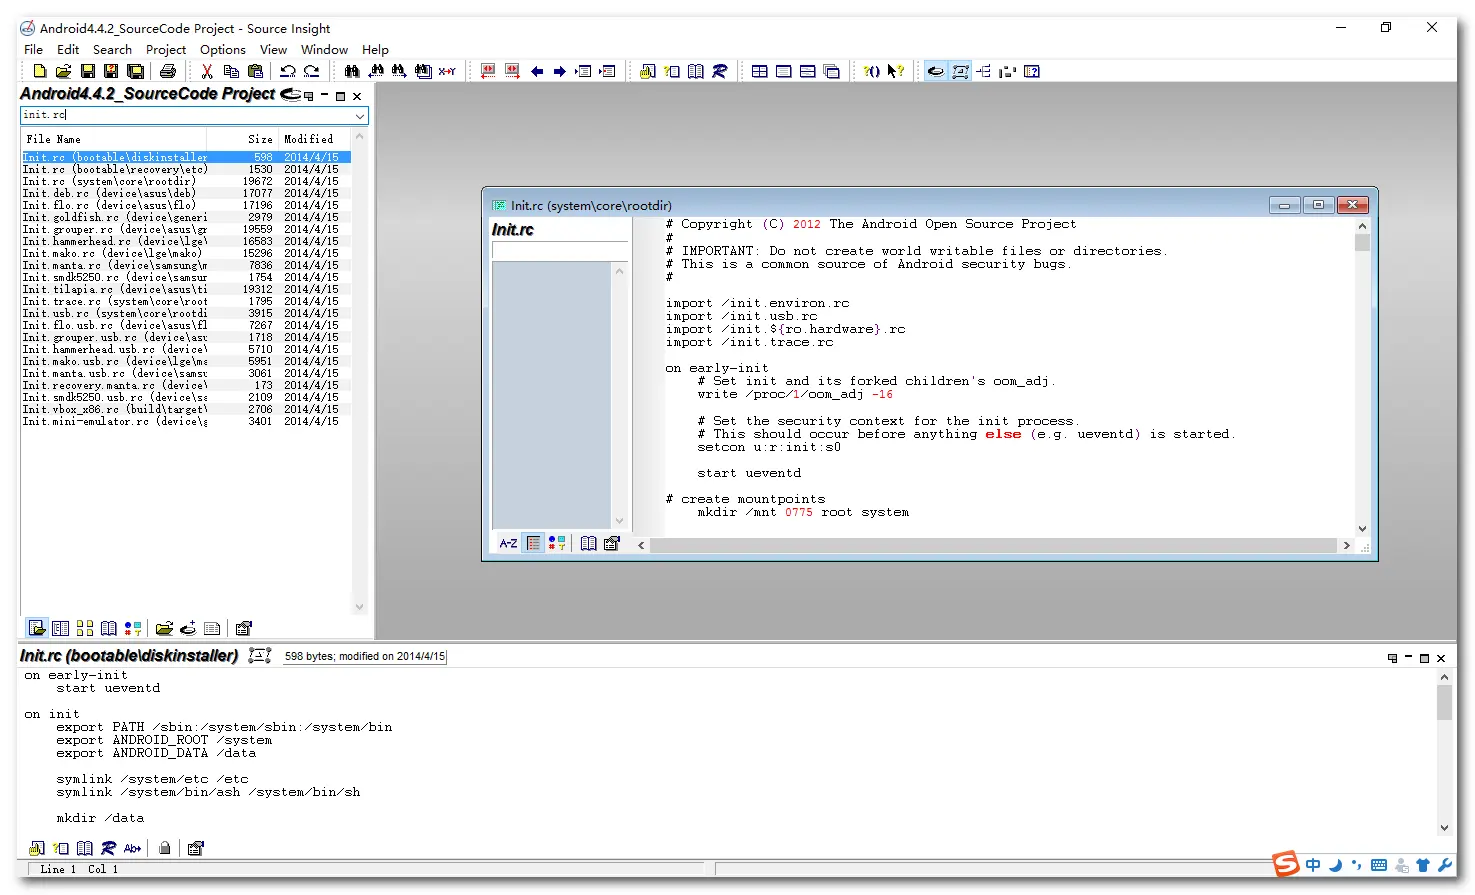Click the symbol filter field in Init.rc window
Viewport: 1475px width, 895px height.
click(x=560, y=250)
